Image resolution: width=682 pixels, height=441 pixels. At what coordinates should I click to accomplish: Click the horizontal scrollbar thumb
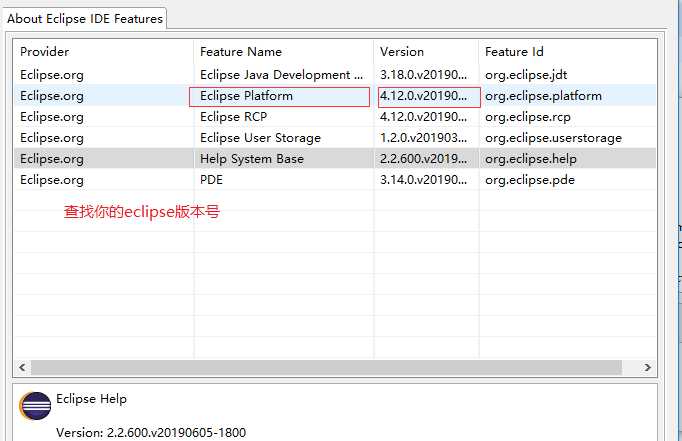[x=326, y=368]
